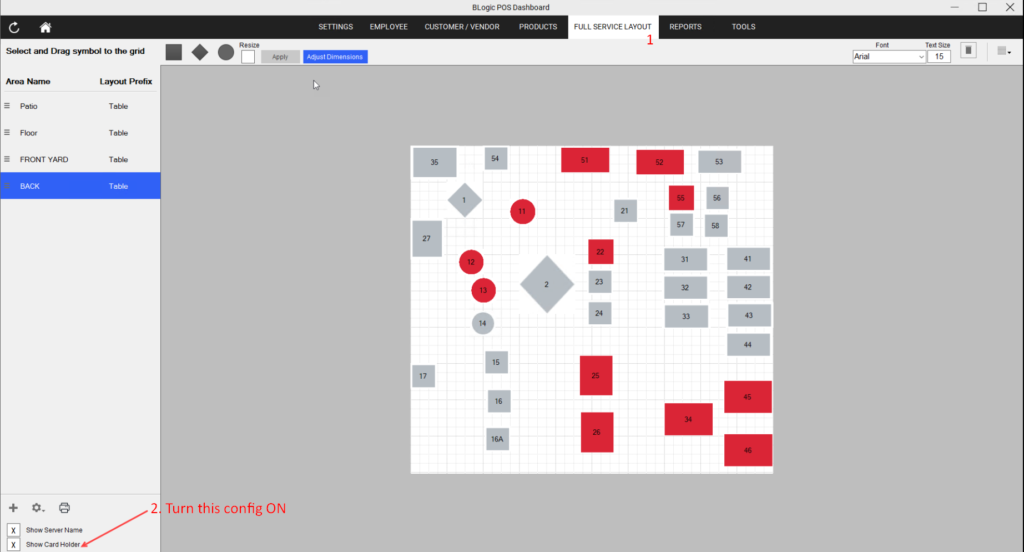The width and height of the screenshot is (1024, 552).
Task: Click the plus icon to add area
Action: coord(13,508)
